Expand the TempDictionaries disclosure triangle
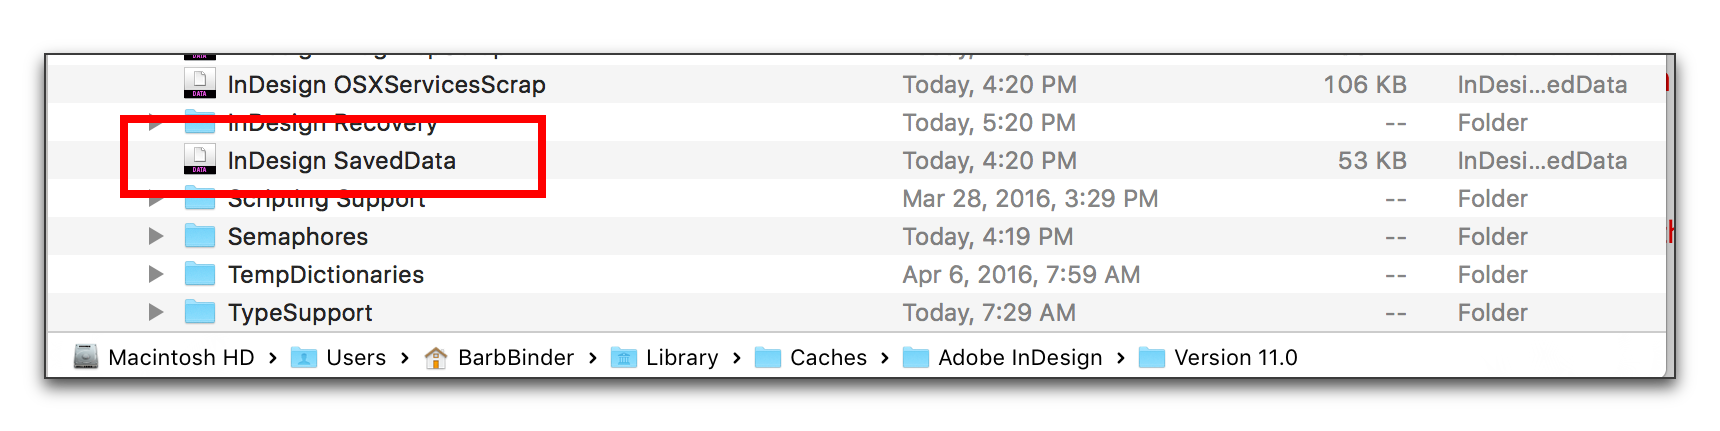The height and width of the screenshot is (431, 1720). (155, 274)
